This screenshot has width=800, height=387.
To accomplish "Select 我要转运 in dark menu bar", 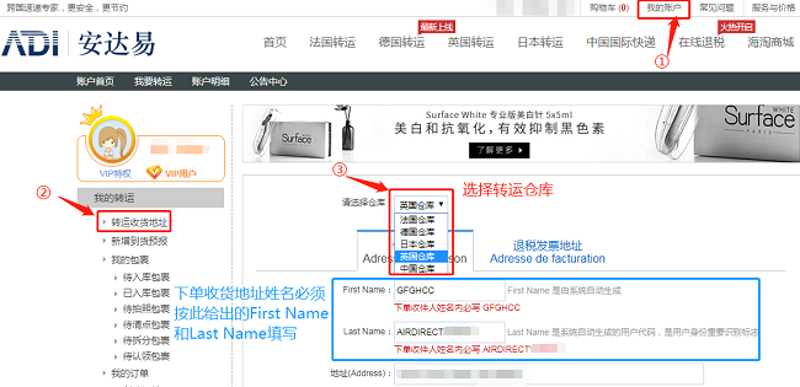I will (x=153, y=82).
